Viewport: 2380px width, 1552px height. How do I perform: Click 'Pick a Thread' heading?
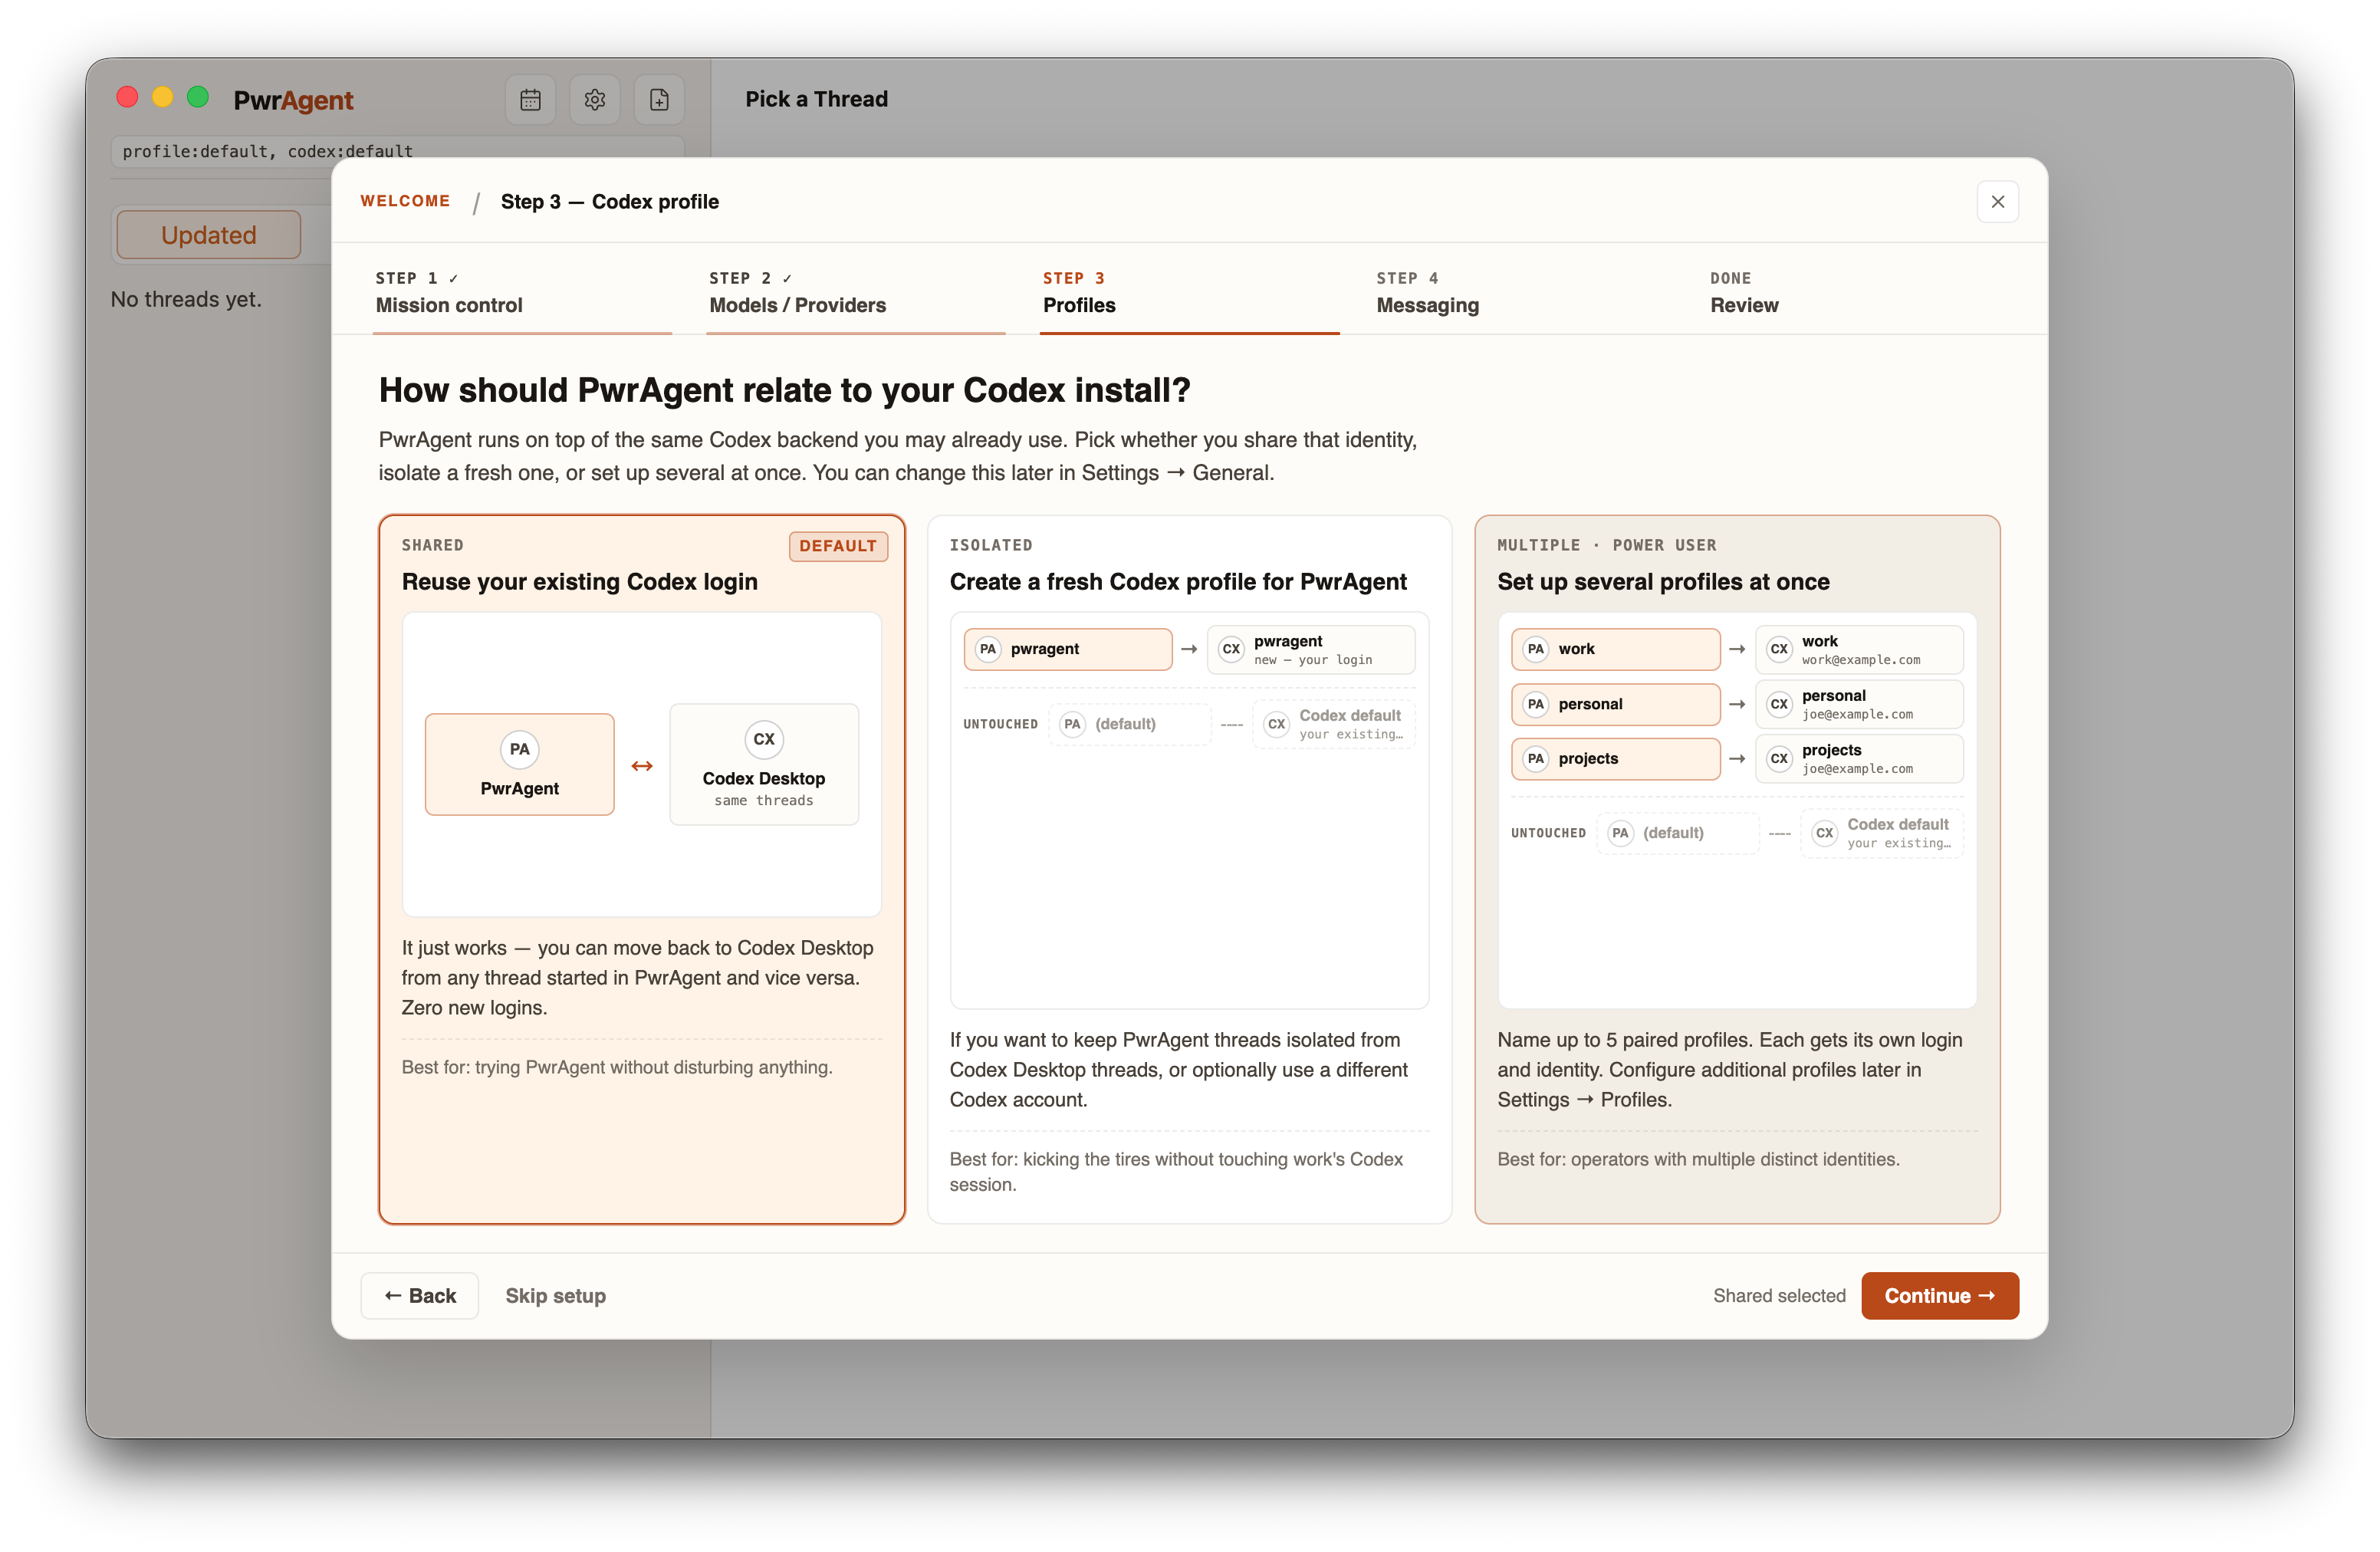(816, 99)
